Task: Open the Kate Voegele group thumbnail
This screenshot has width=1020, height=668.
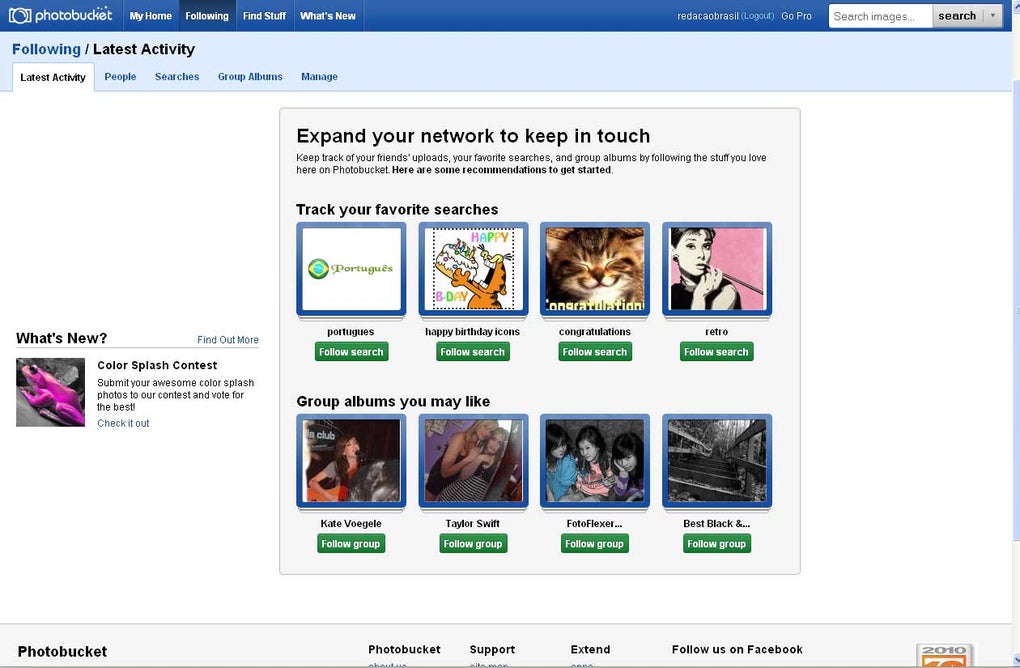Action: (x=351, y=461)
